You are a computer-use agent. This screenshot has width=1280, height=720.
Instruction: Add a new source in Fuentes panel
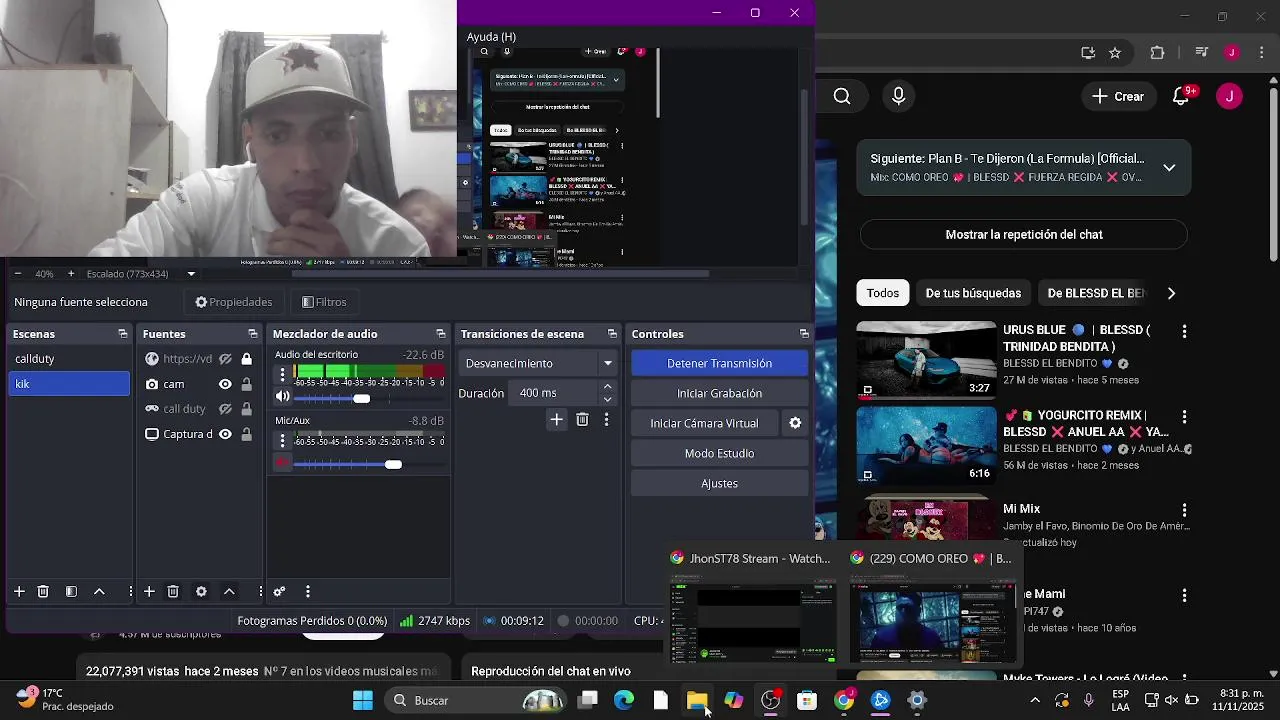(149, 592)
